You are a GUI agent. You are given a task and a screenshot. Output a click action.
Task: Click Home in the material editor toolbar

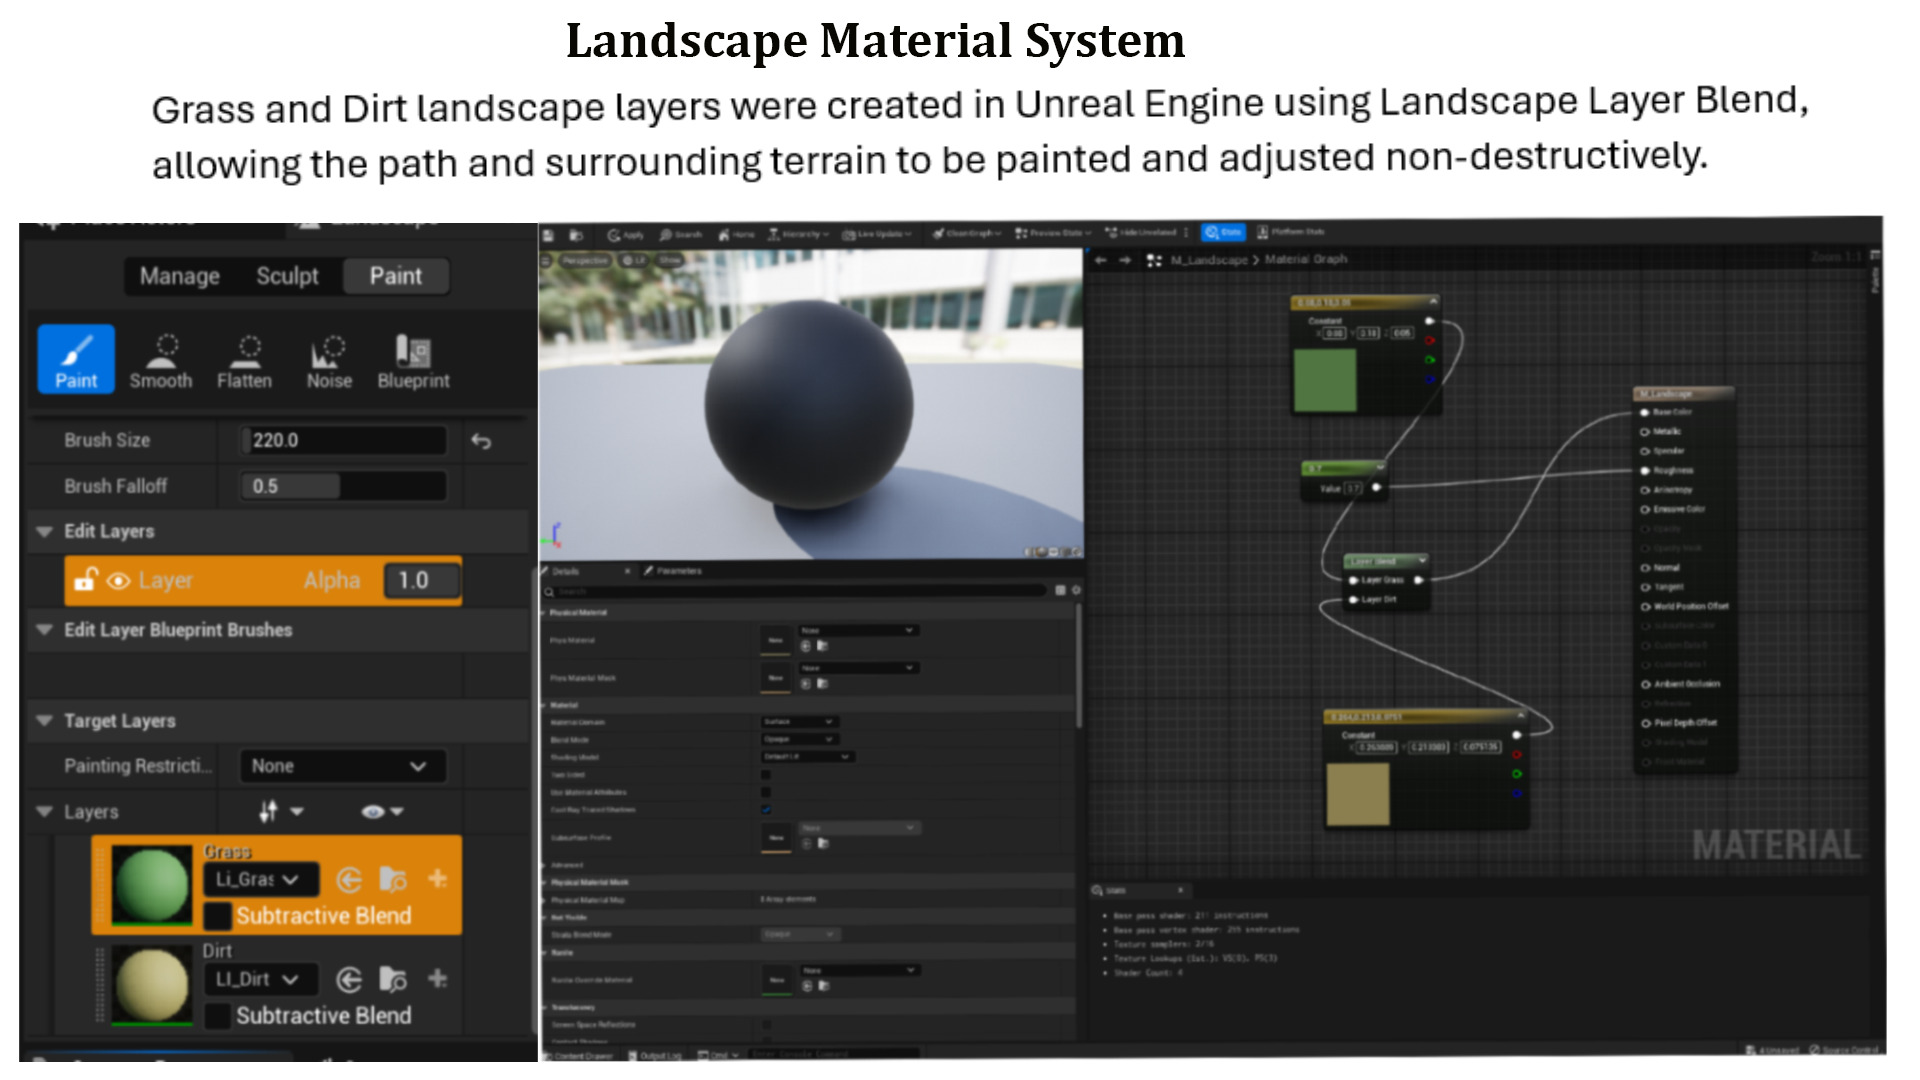[x=737, y=235]
